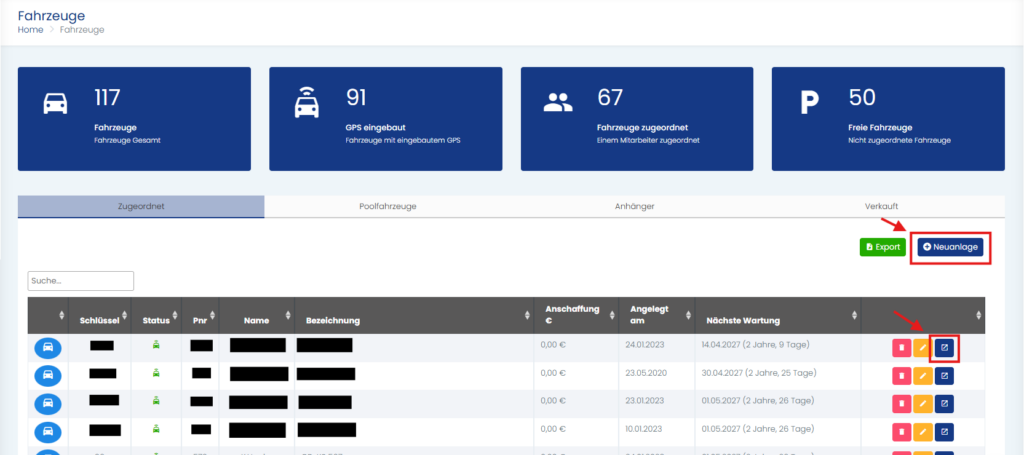Go to Home in the breadcrumb
1024x455 pixels.
coord(30,31)
